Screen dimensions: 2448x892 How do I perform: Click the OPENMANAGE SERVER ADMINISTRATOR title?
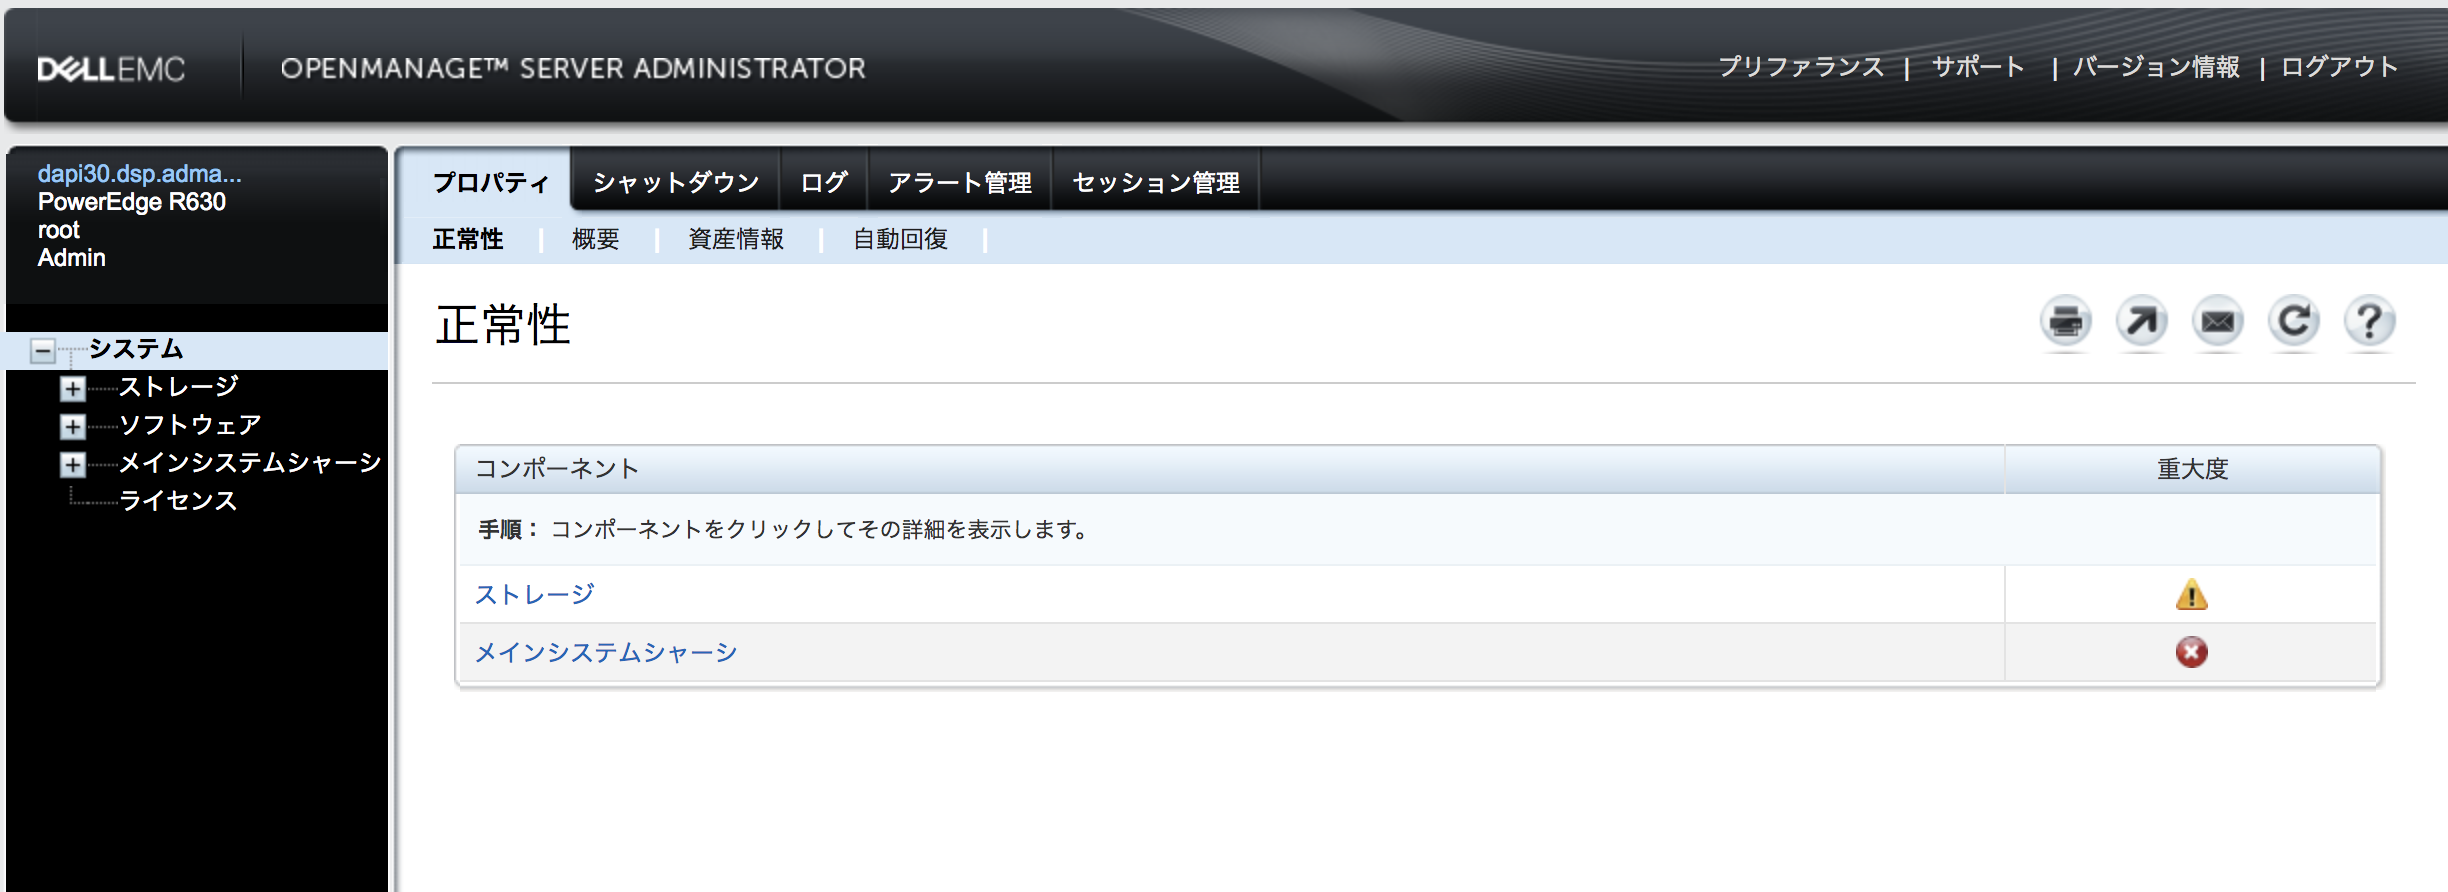[x=573, y=68]
